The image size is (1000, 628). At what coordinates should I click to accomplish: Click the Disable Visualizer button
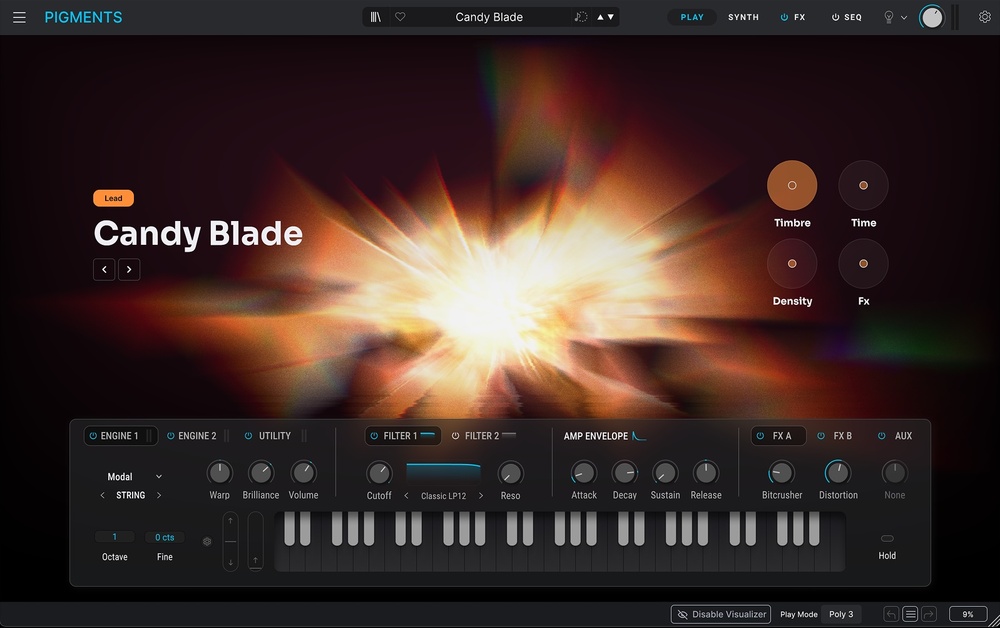click(x=721, y=614)
